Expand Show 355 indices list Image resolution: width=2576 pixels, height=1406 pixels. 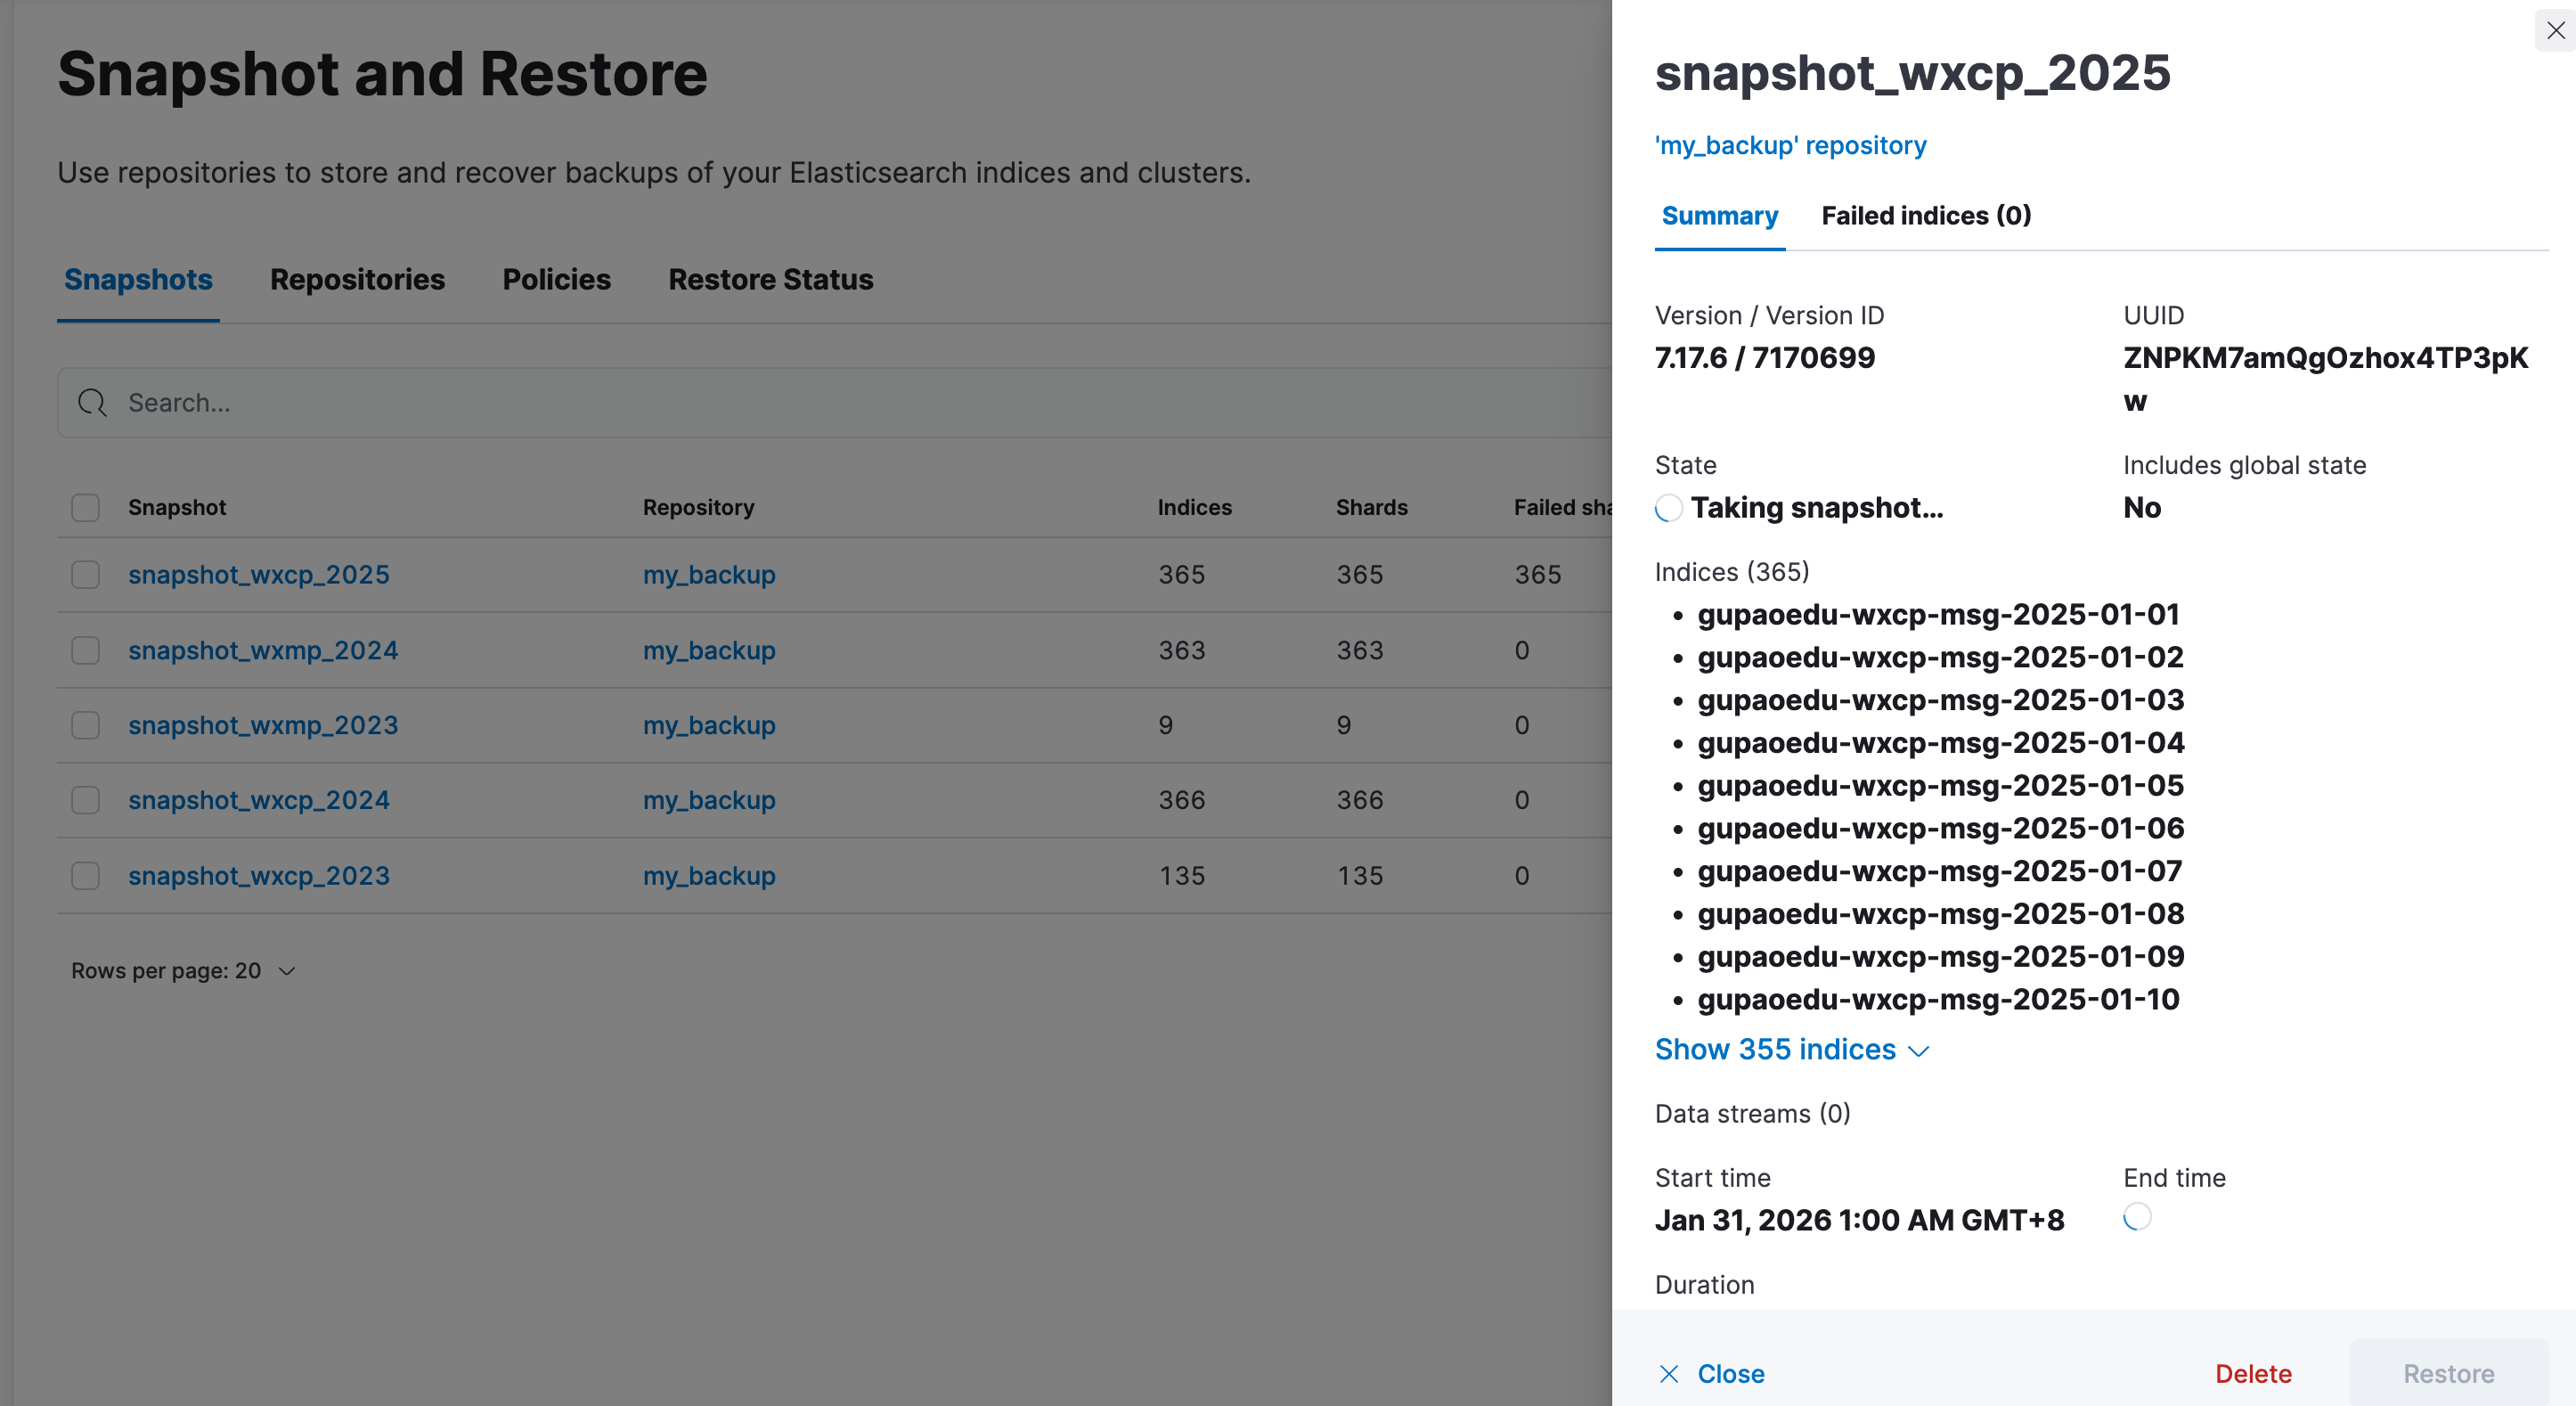[x=1775, y=1049]
